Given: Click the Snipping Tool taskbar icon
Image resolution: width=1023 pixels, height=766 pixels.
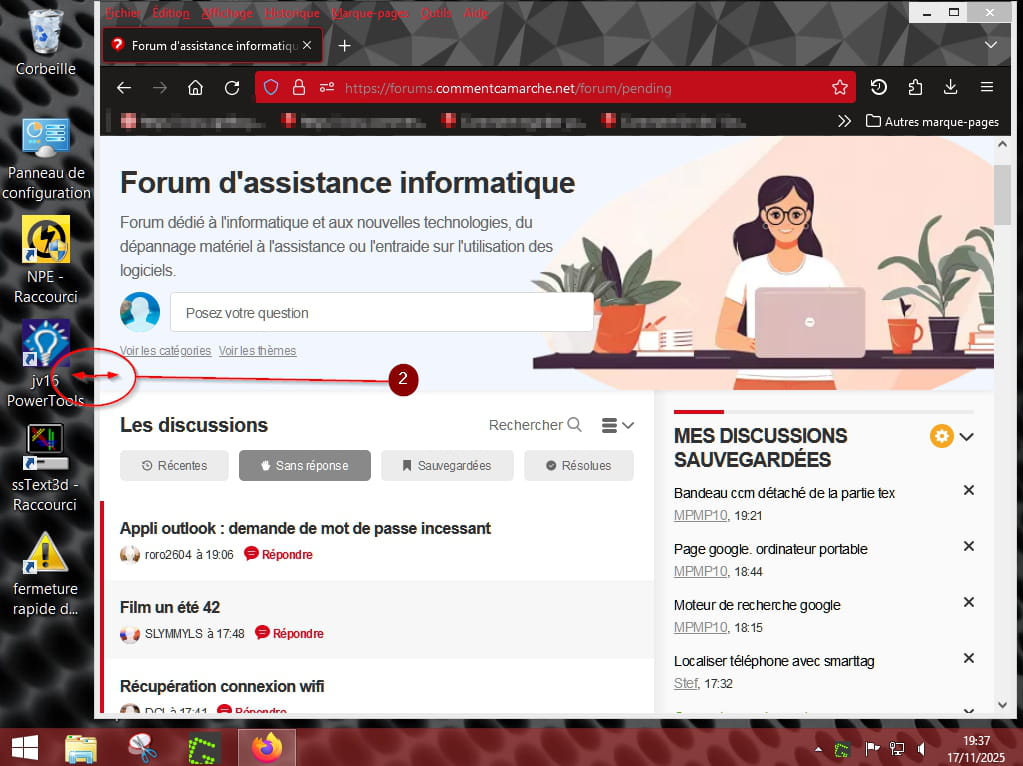Looking at the screenshot, I should pyautogui.click(x=143, y=746).
